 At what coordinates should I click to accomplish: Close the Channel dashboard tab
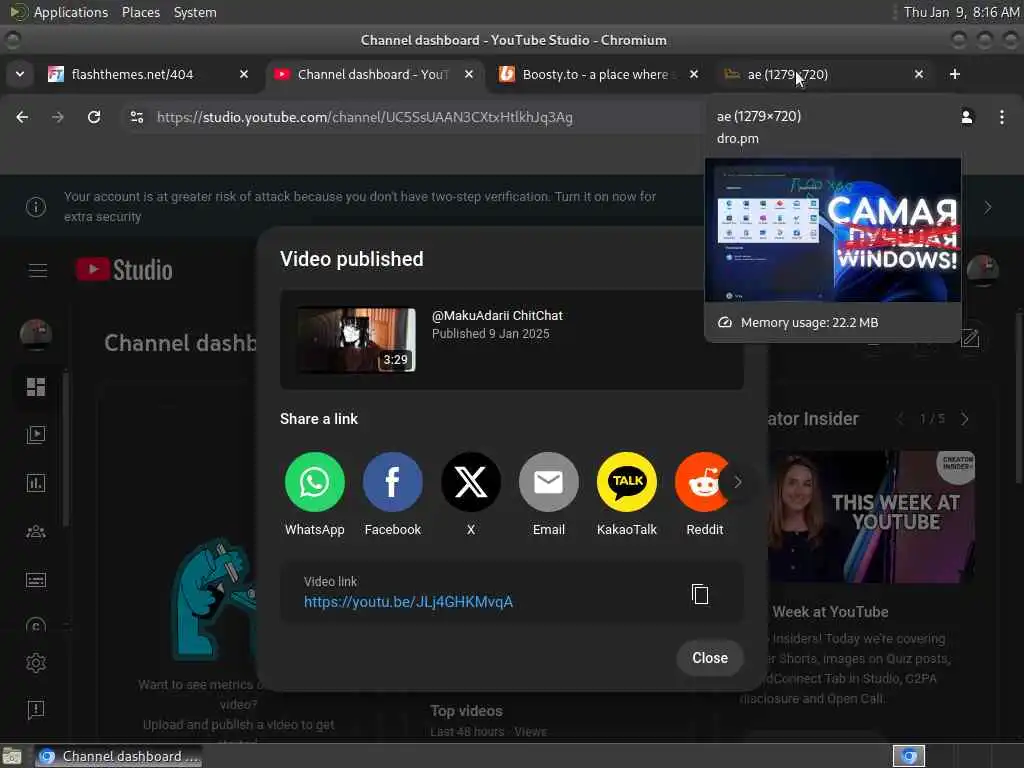pos(469,74)
